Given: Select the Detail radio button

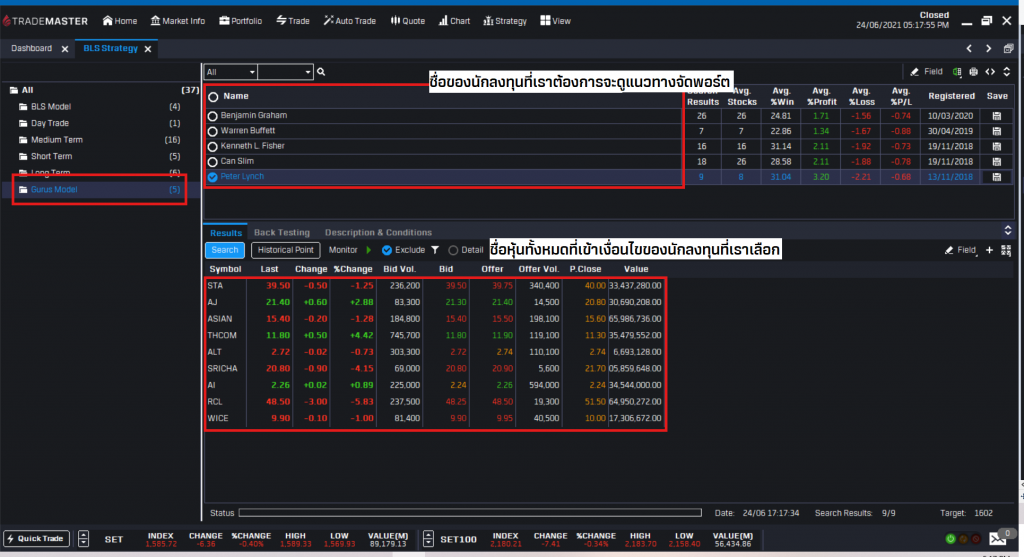Looking at the screenshot, I should [x=453, y=250].
